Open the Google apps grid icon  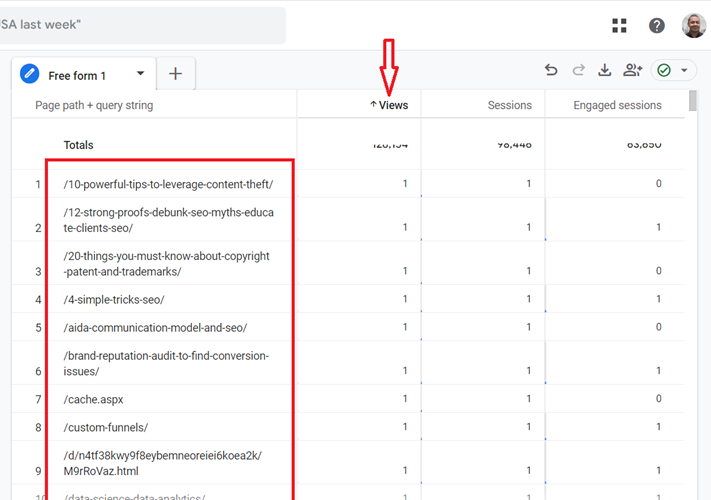[619, 25]
